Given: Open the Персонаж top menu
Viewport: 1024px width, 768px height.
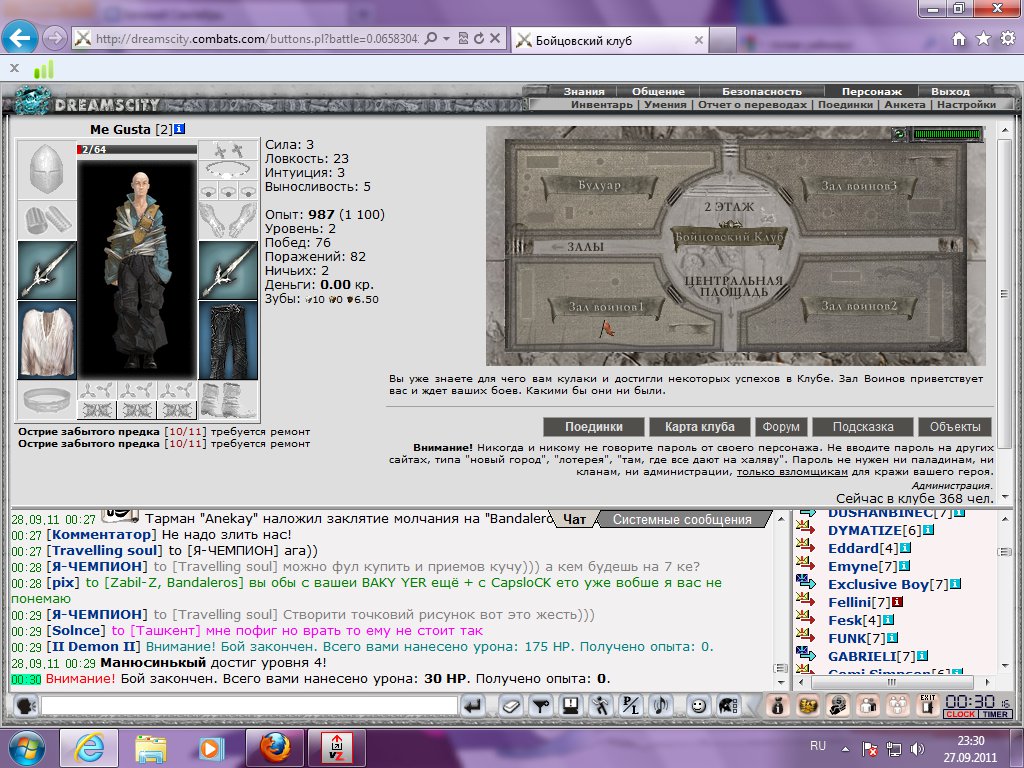Looking at the screenshot, I should coord(871,91).
